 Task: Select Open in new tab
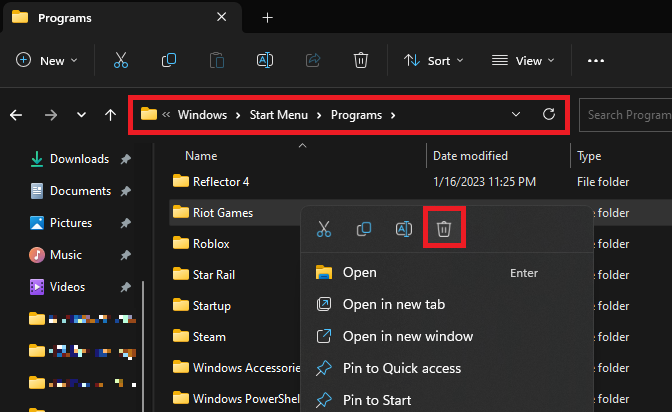pos(393,304)
